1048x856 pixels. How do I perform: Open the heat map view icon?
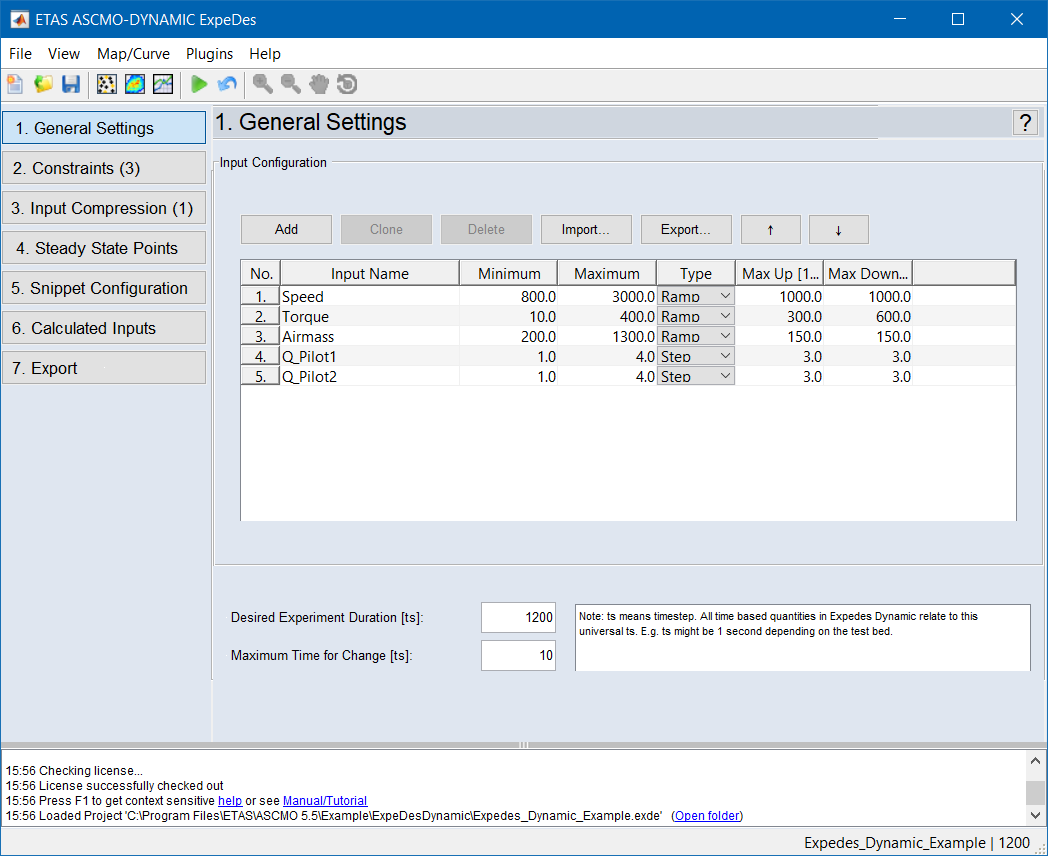(x=134, y=85)
